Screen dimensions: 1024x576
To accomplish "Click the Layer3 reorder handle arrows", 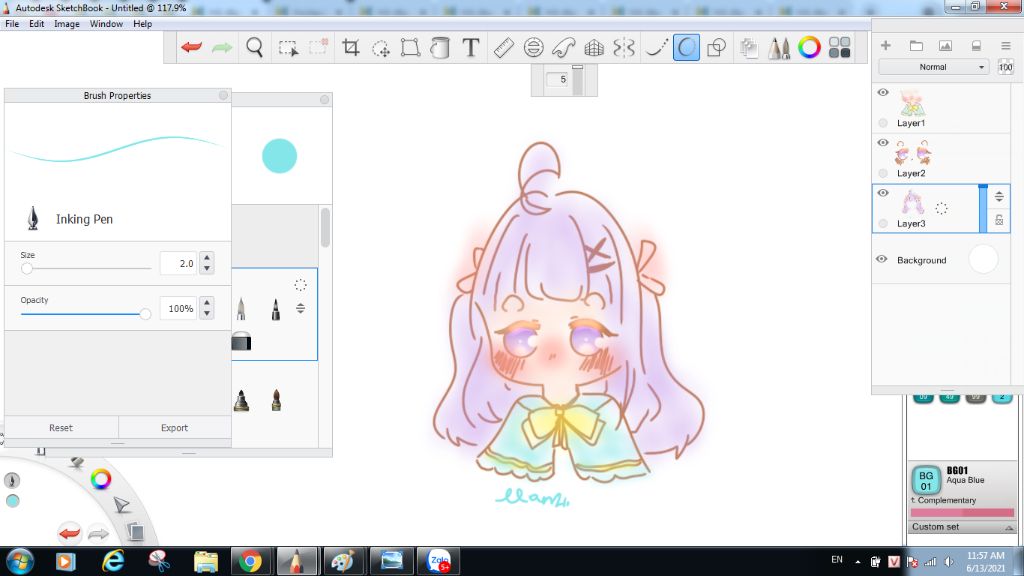I will pos(999,197).
